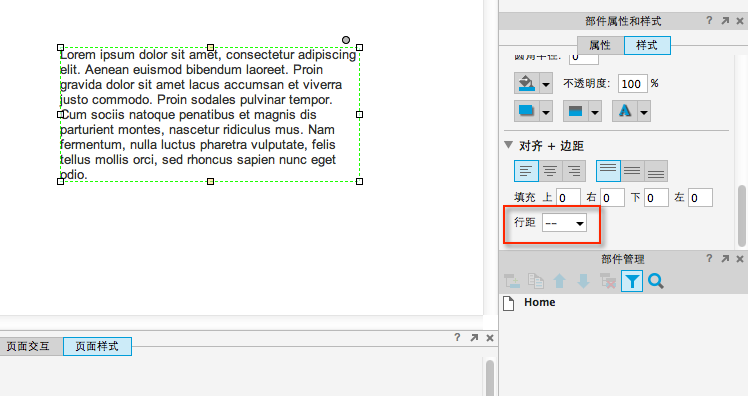Click the inner shadow icon
The image size is (748, 396).
point(576,111)
